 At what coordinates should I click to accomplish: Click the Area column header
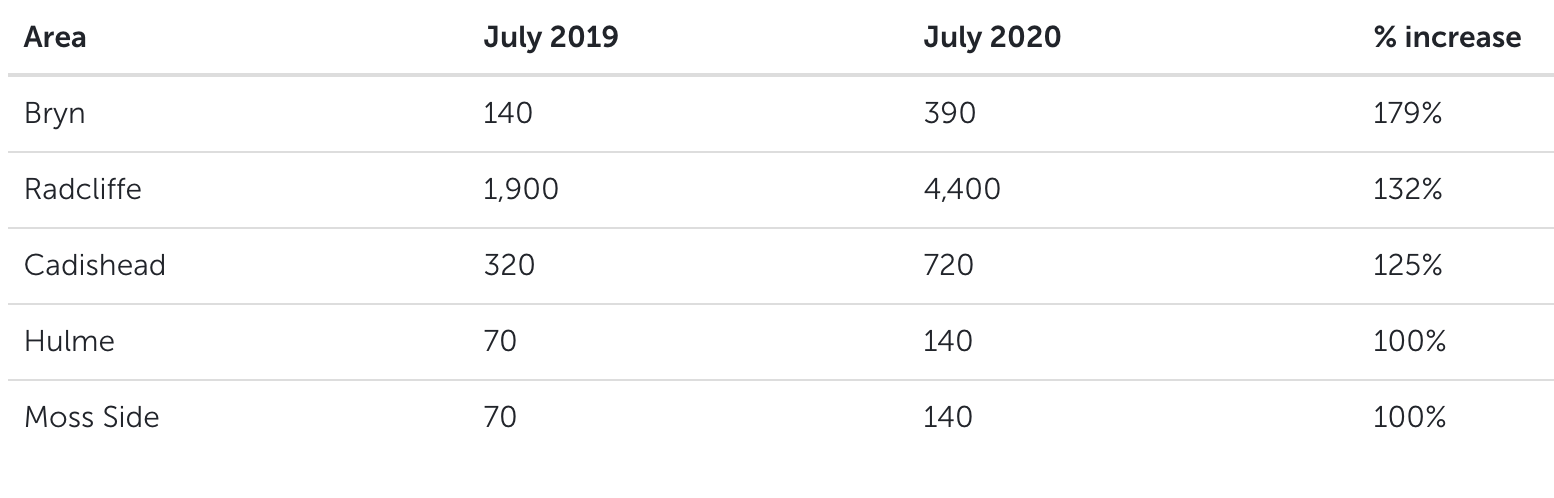pyautogui.click(x=55, y=38)
